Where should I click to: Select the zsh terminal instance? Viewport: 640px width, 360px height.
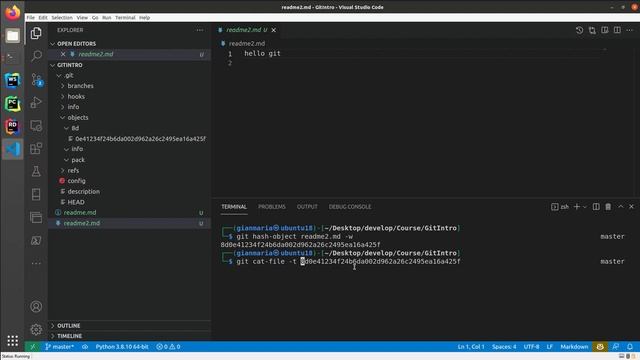click(560, 207)
